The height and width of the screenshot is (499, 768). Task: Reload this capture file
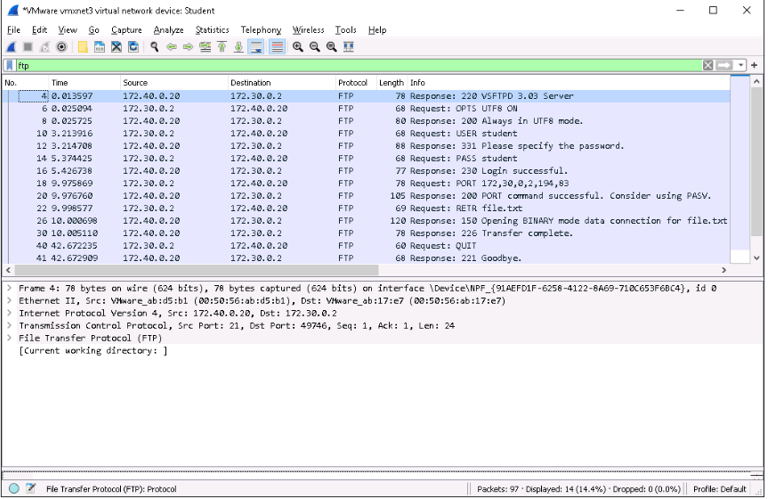(133, 47)
